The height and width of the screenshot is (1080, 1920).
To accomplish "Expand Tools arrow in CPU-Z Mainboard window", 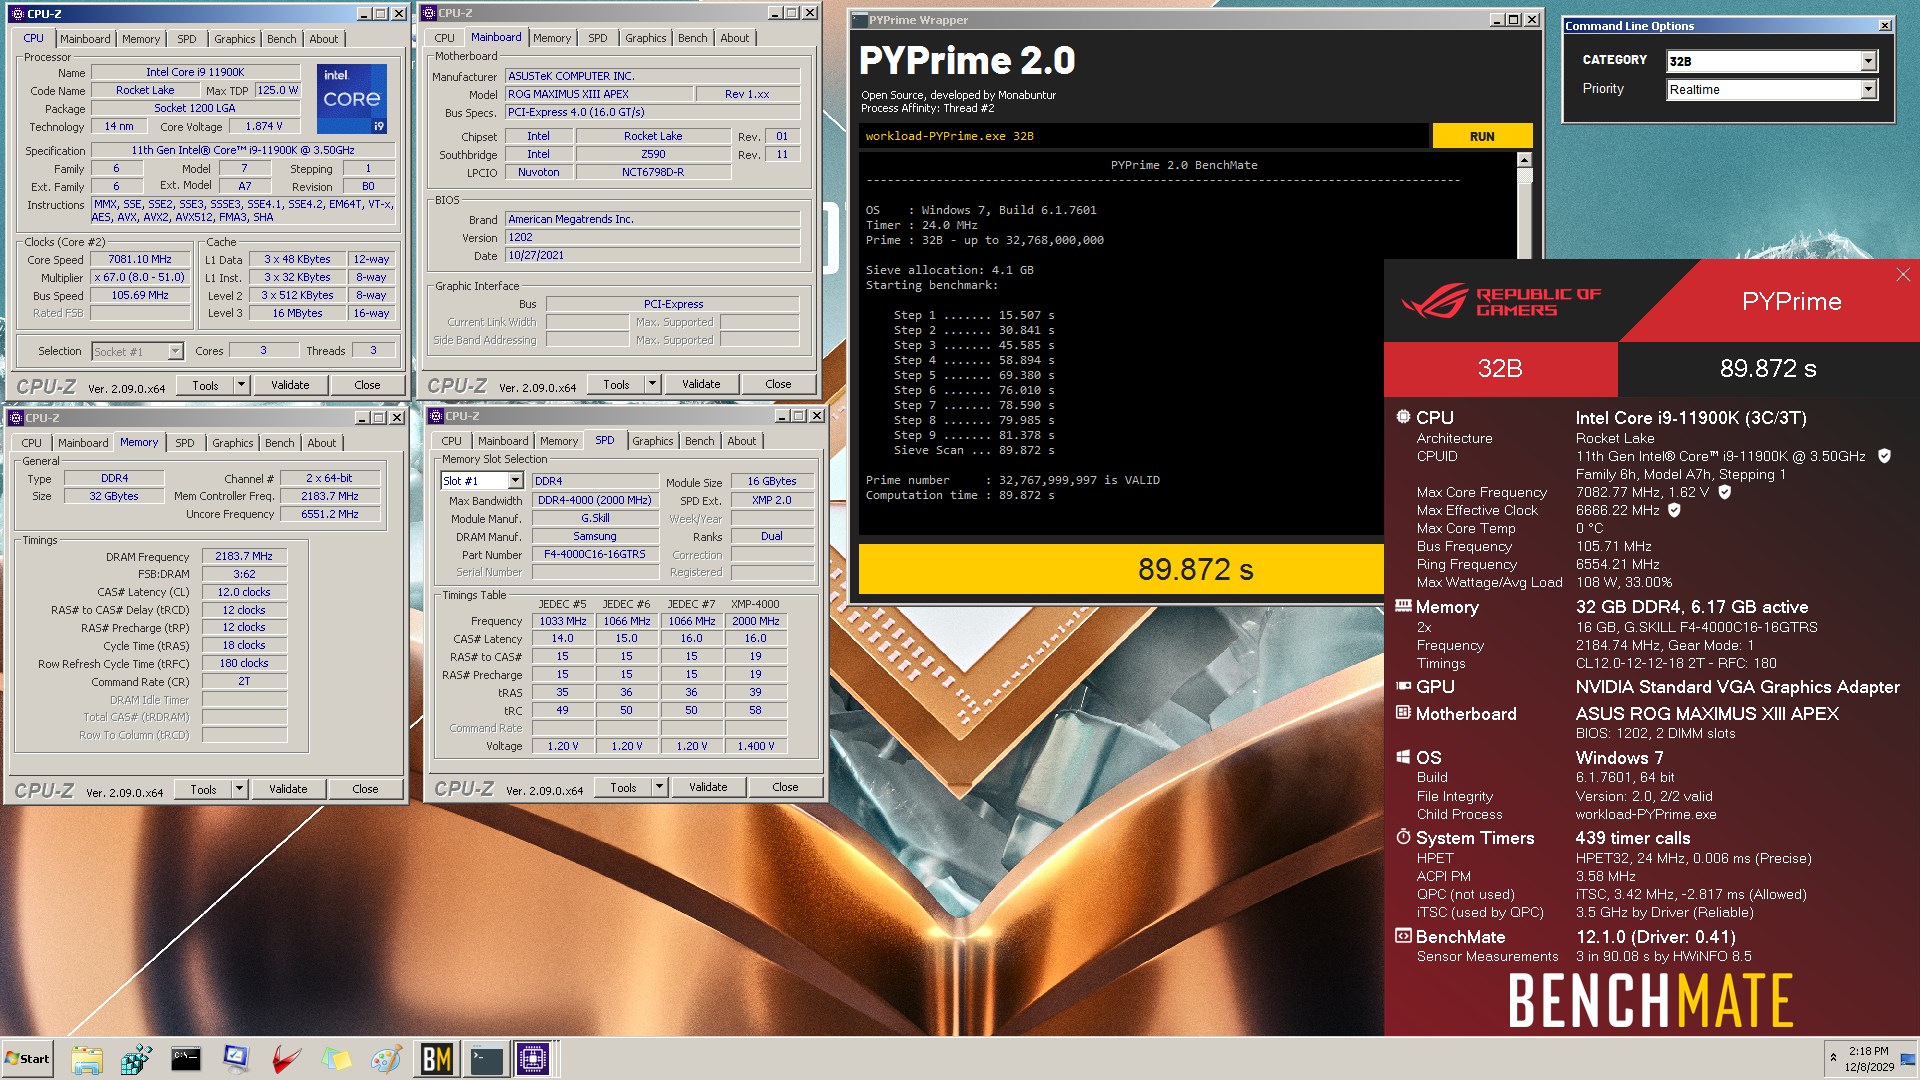I will (x=652, y=384).
